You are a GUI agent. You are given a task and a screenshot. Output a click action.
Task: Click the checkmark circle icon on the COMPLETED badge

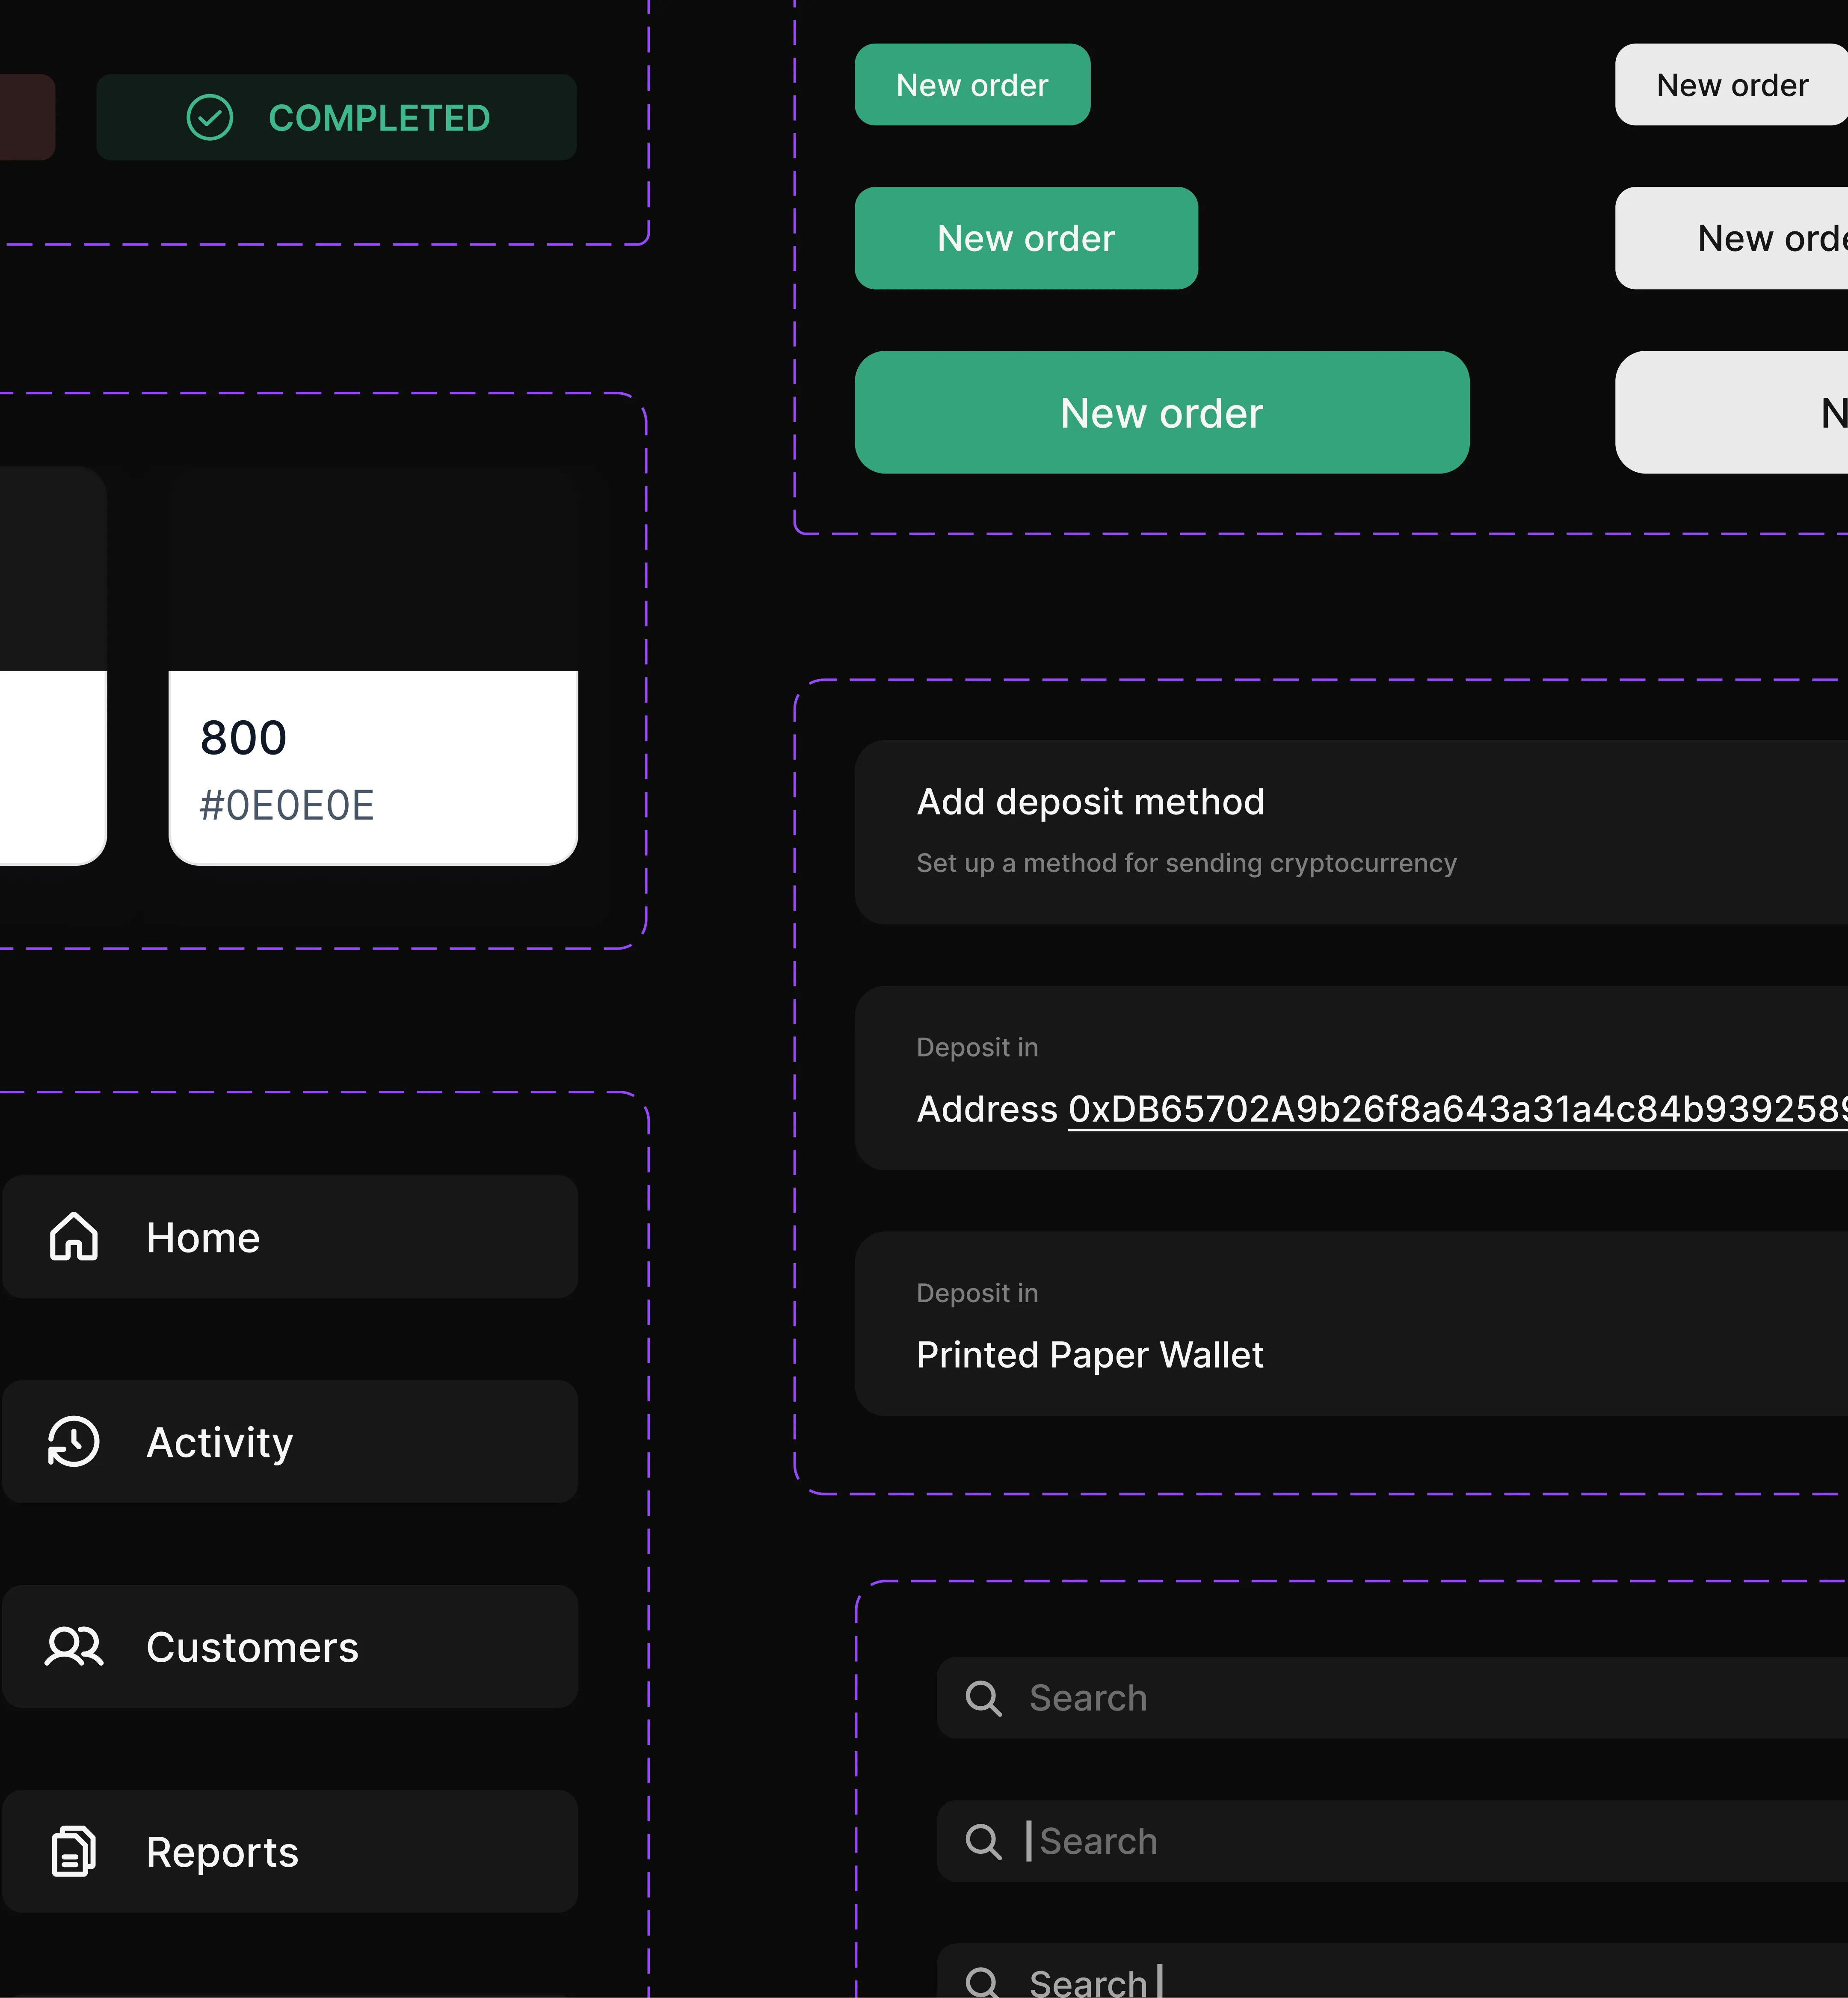click(210, 118)
